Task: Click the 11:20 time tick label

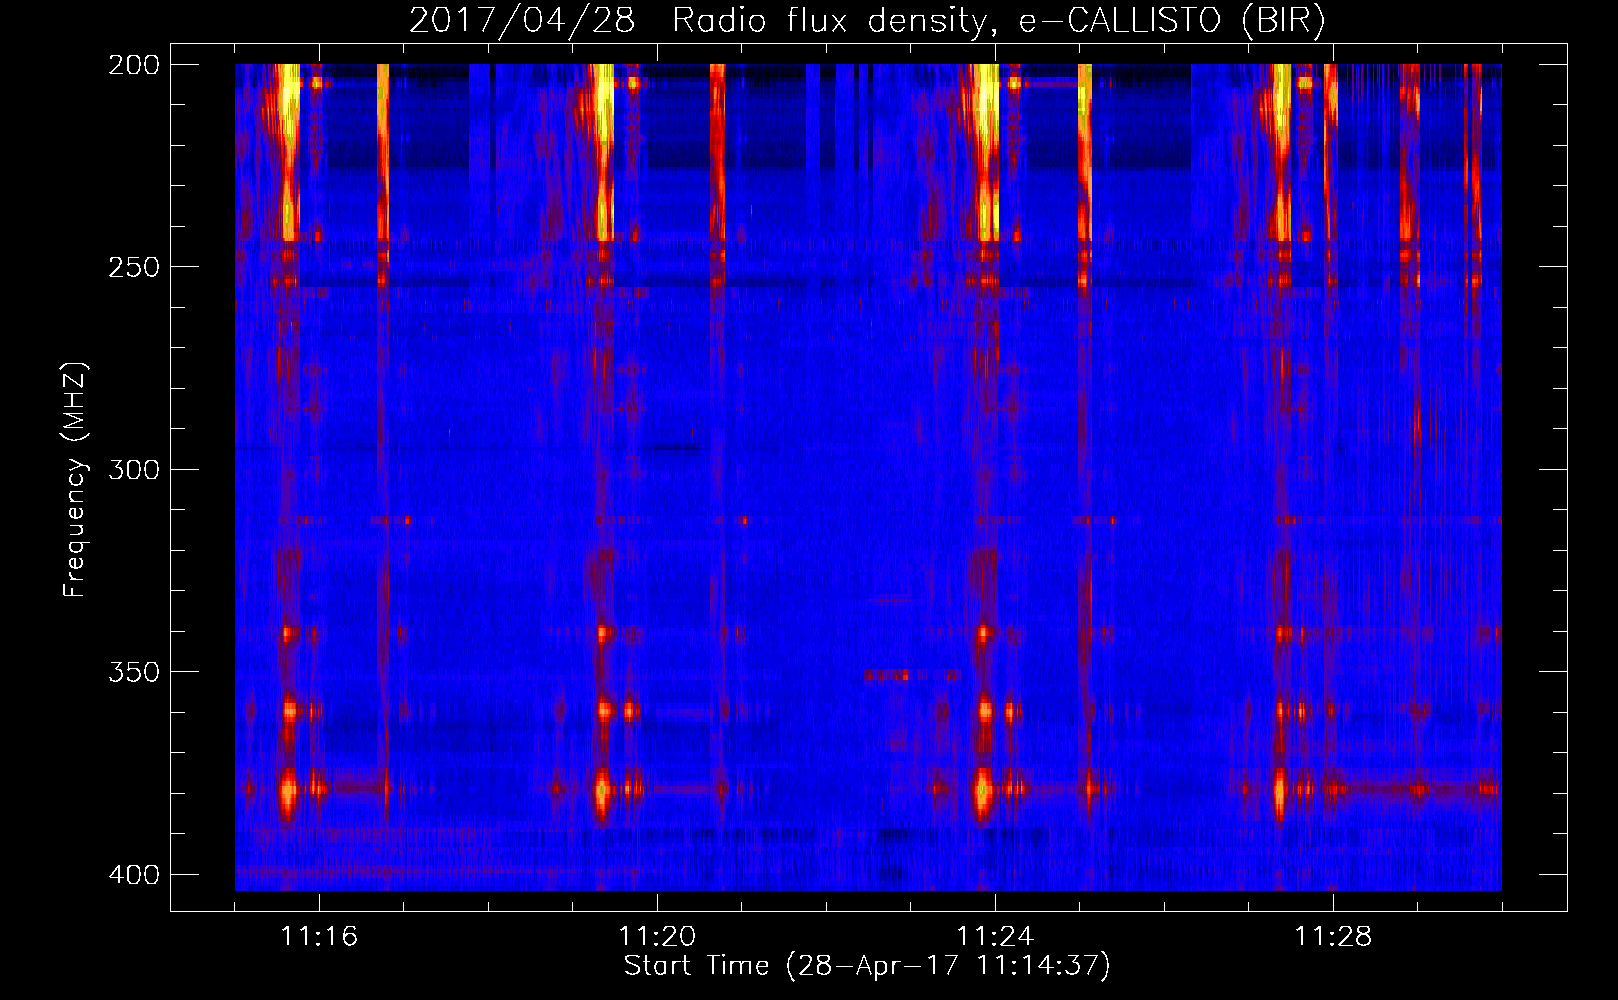Action: coord(657,936)
